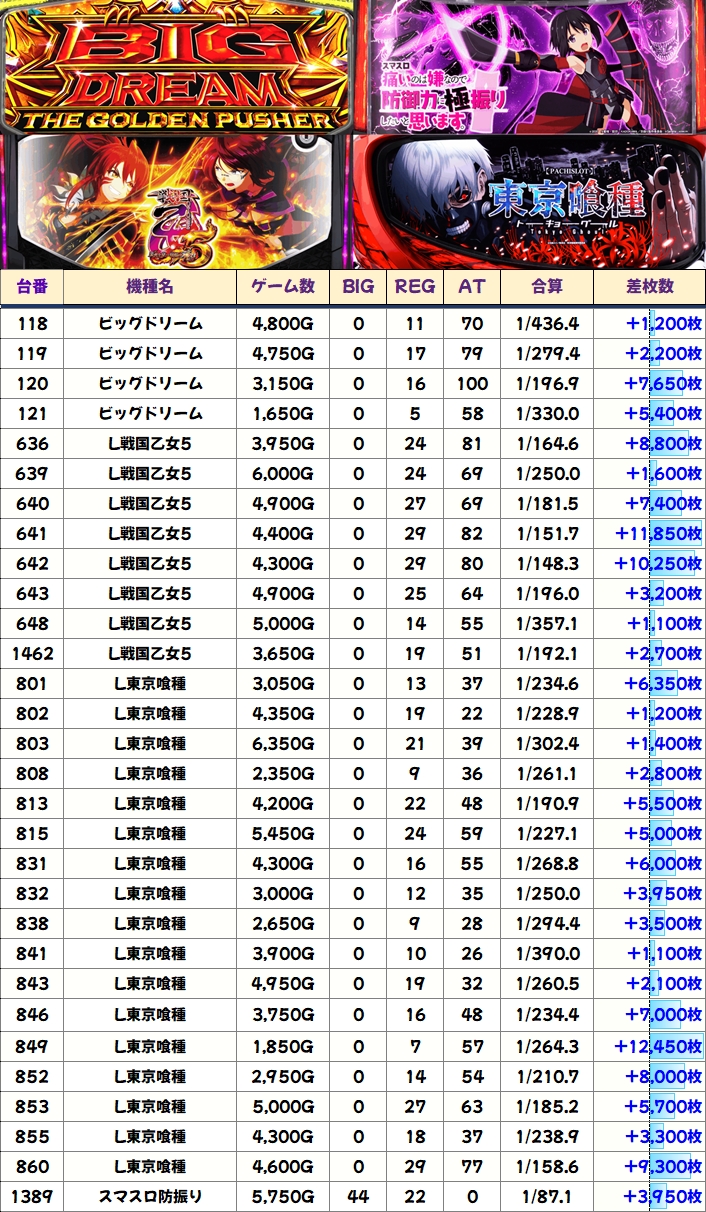Click the 差枚数 column header
706x1212 pixels.
[650, 287]
